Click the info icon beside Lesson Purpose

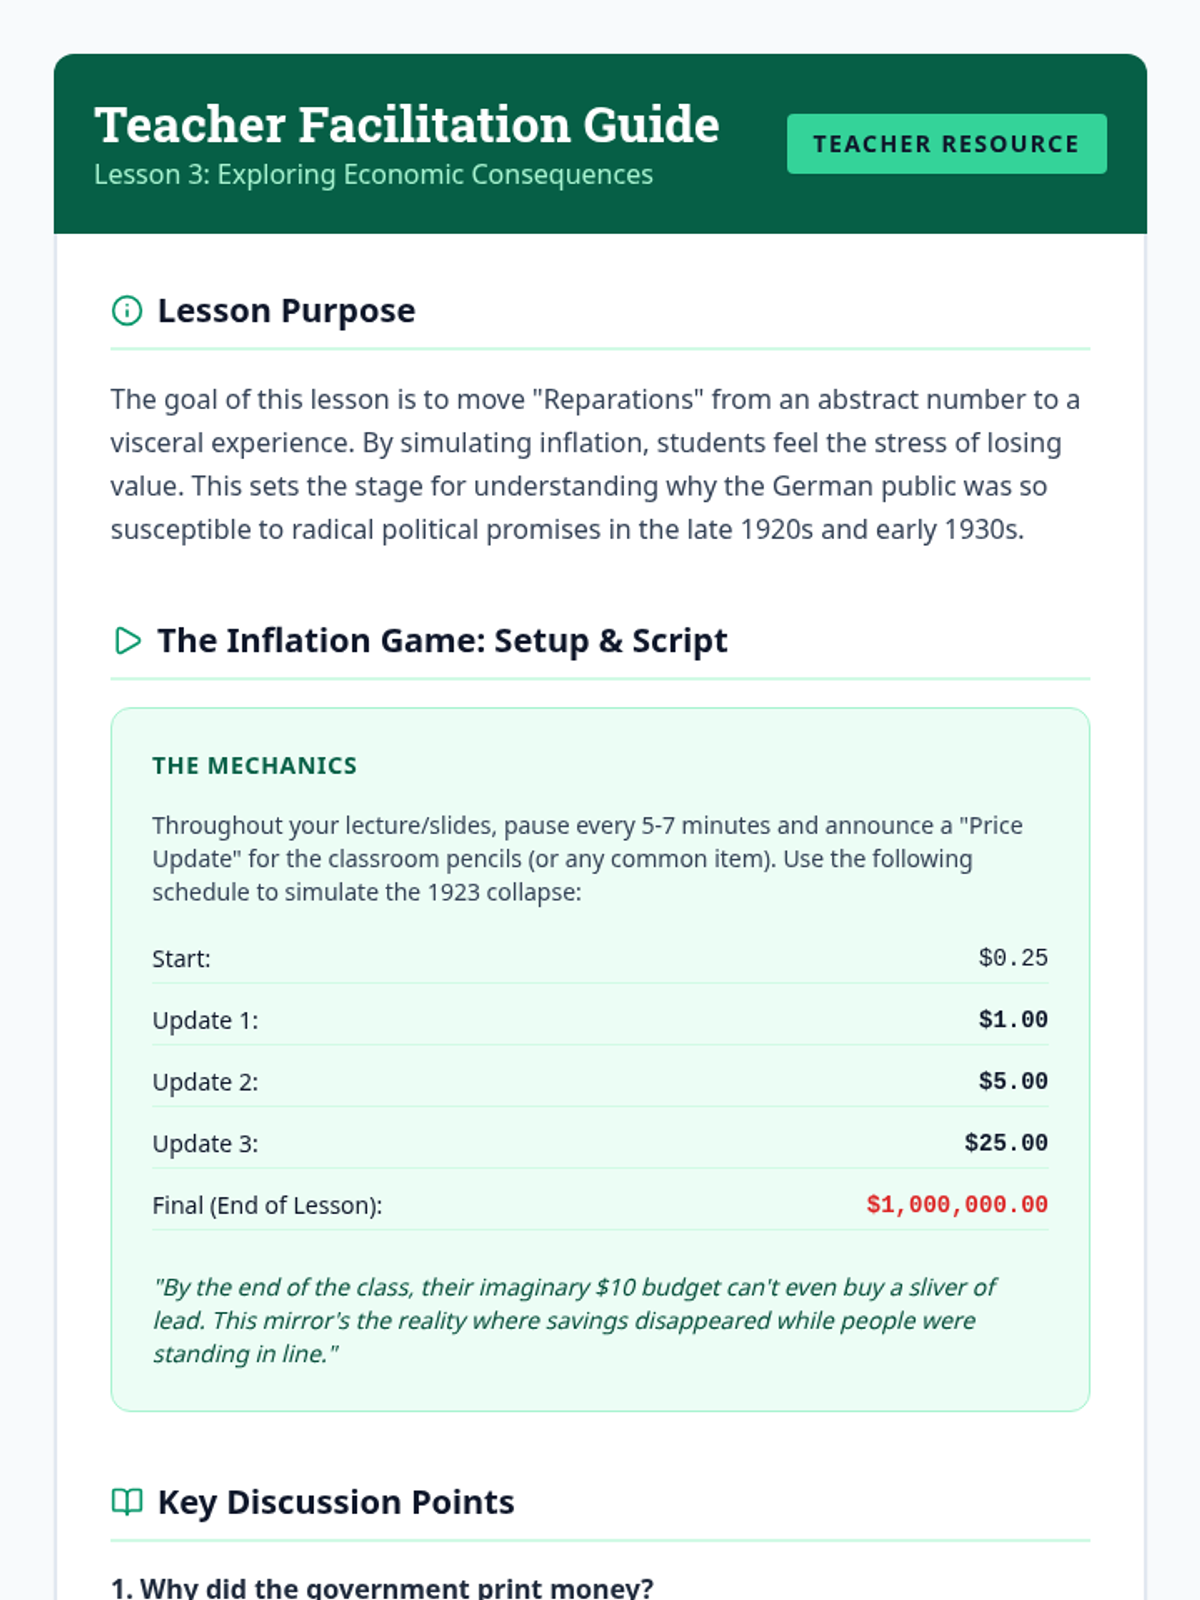tap(127, 311)
